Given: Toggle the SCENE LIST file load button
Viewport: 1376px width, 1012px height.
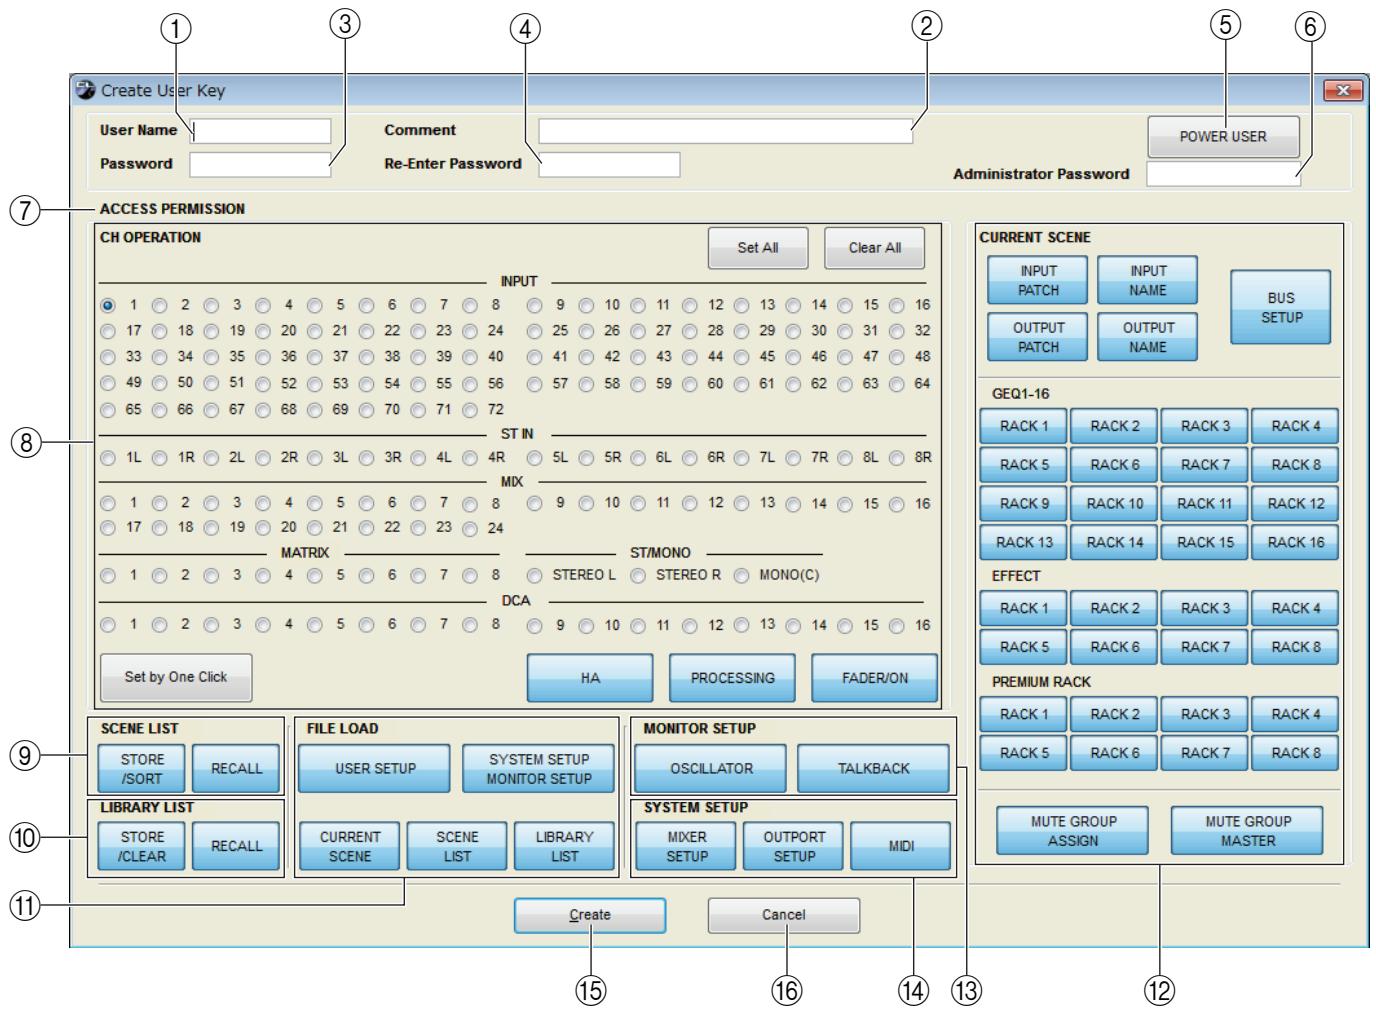Looking at the screenshot, I should pos(457,846).
